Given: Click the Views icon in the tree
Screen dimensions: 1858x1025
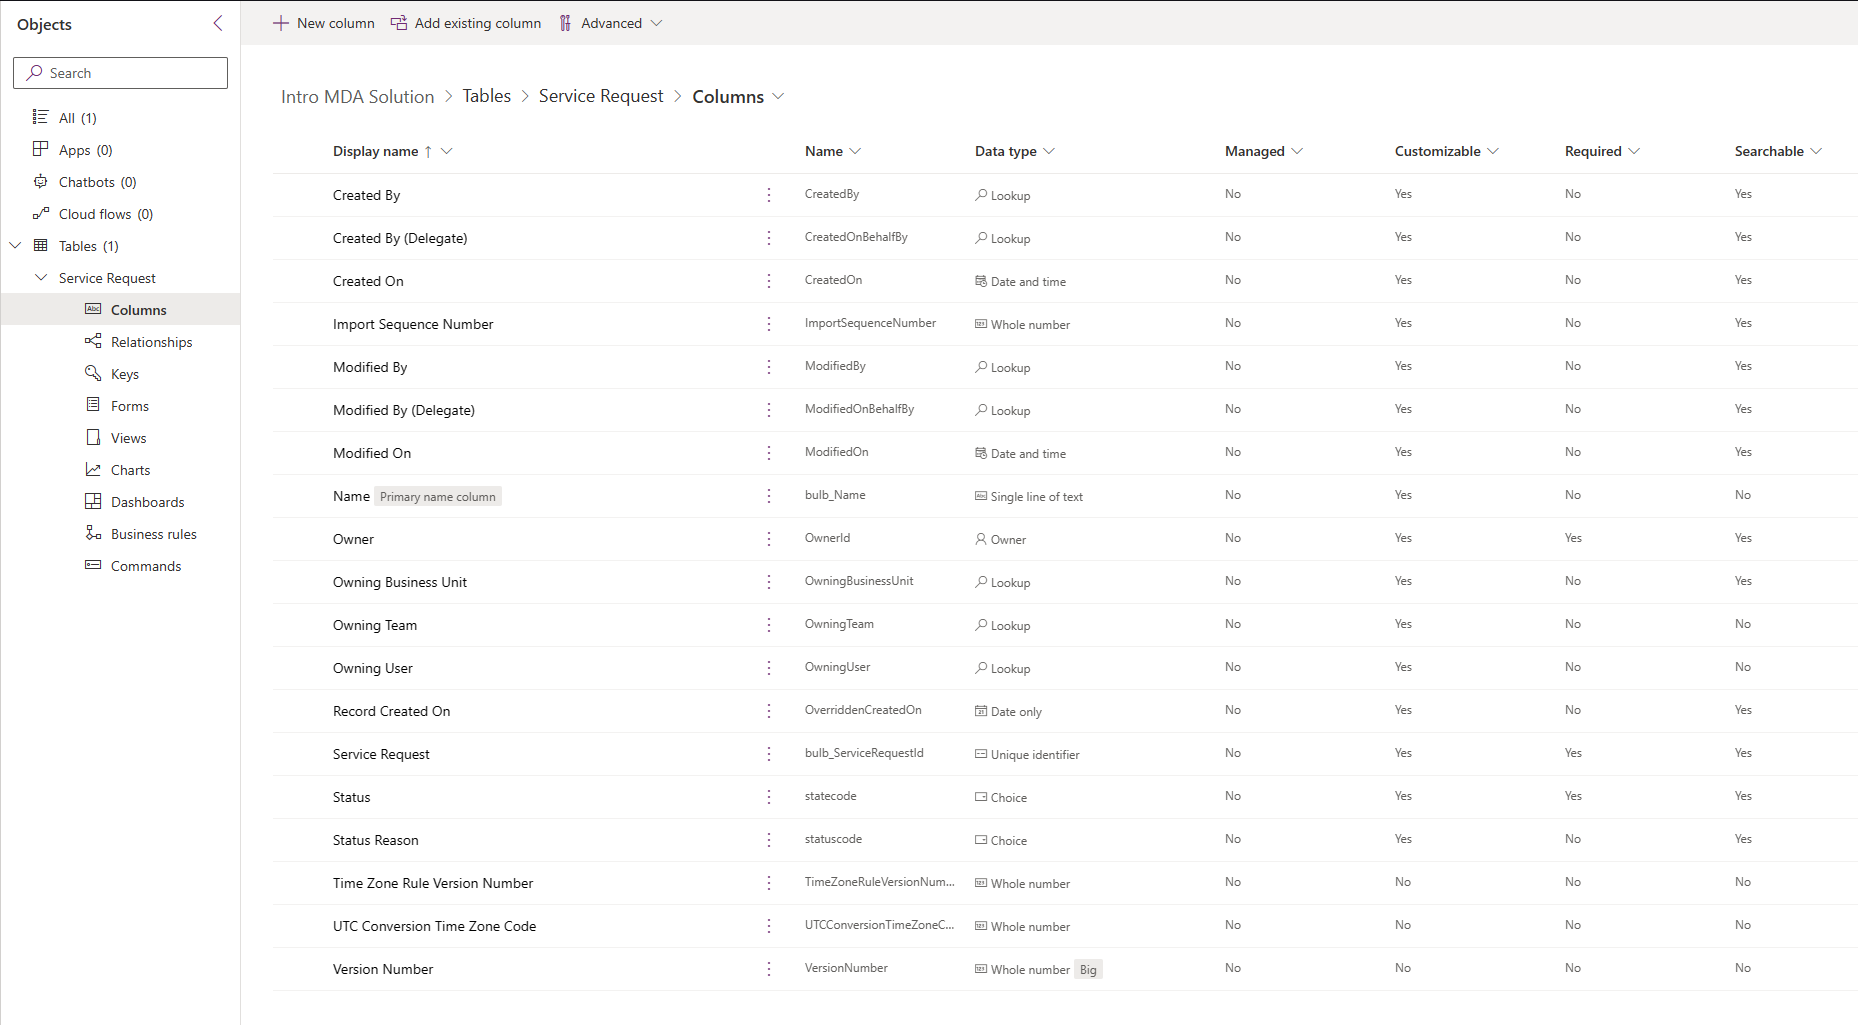Looking at the screenshot, I should pyautogui.click(x=93, y=437).
